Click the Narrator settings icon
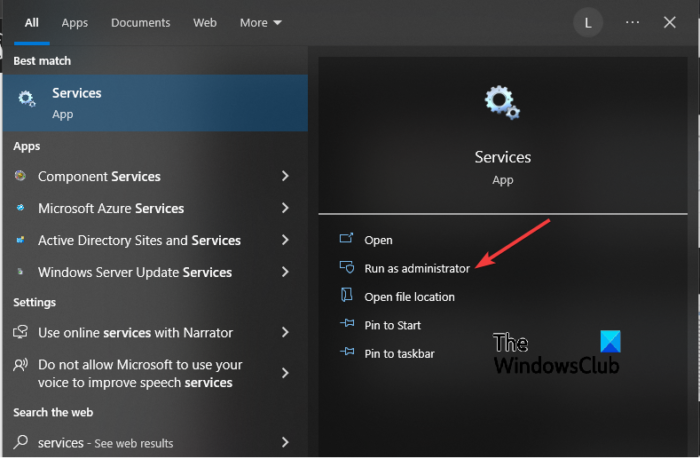 (20, 332)
